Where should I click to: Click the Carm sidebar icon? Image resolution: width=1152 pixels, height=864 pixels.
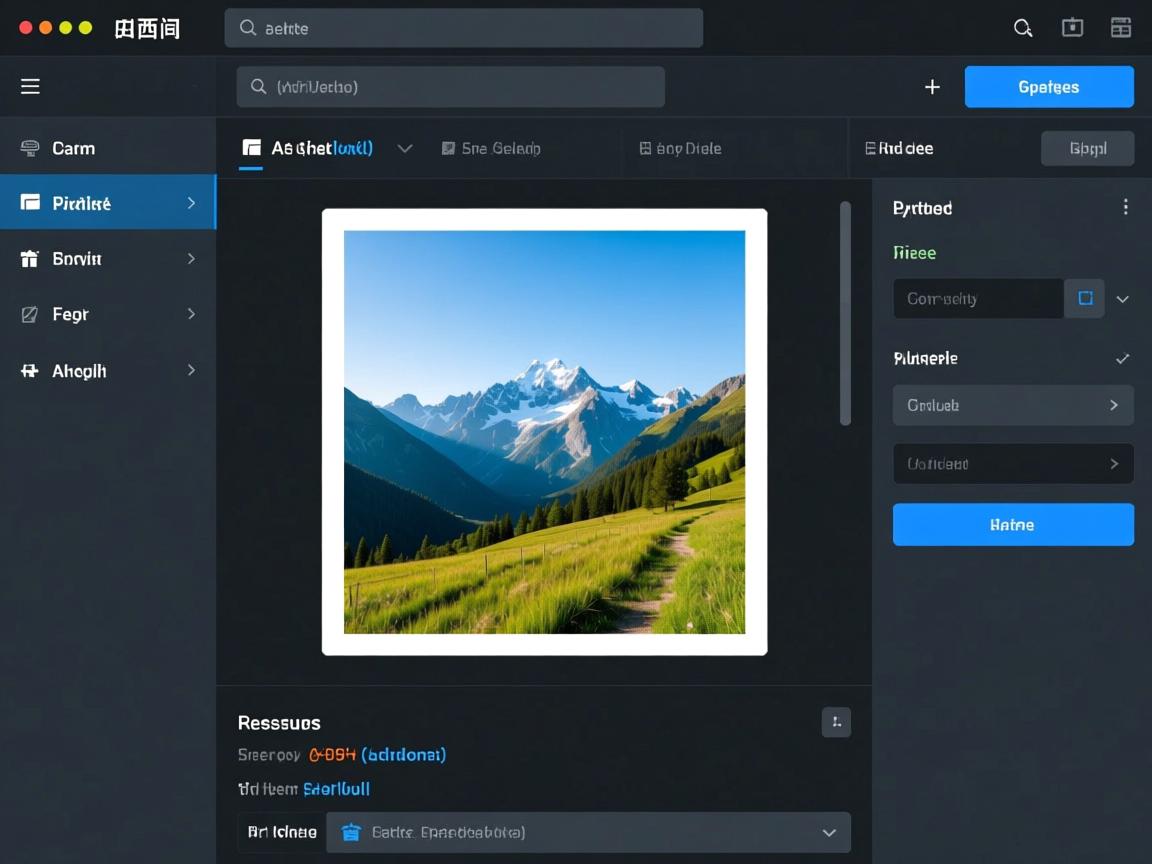point(31,148)
